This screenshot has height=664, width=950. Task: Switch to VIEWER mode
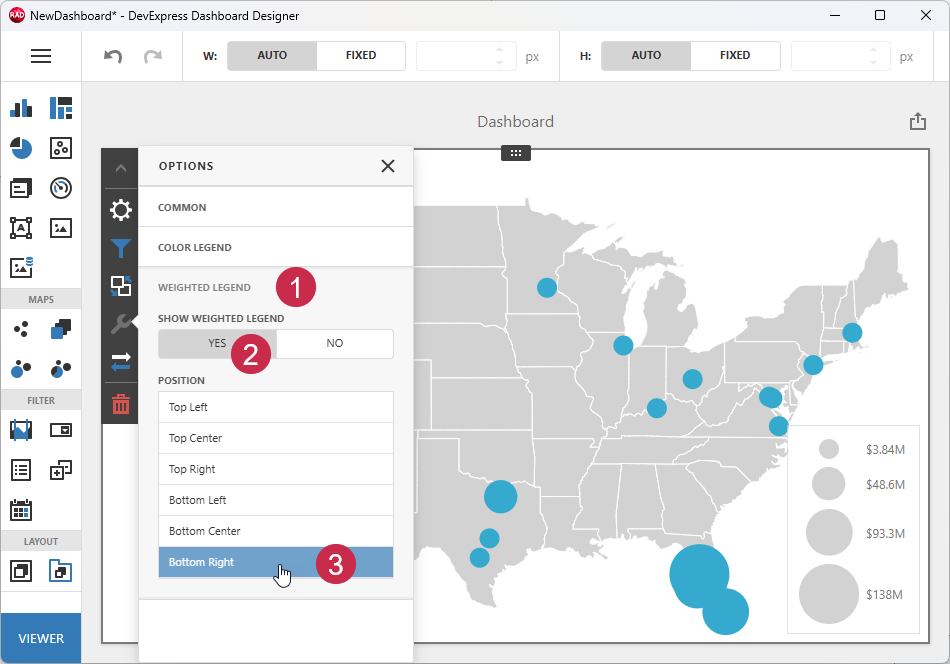[x=41, y=637]
